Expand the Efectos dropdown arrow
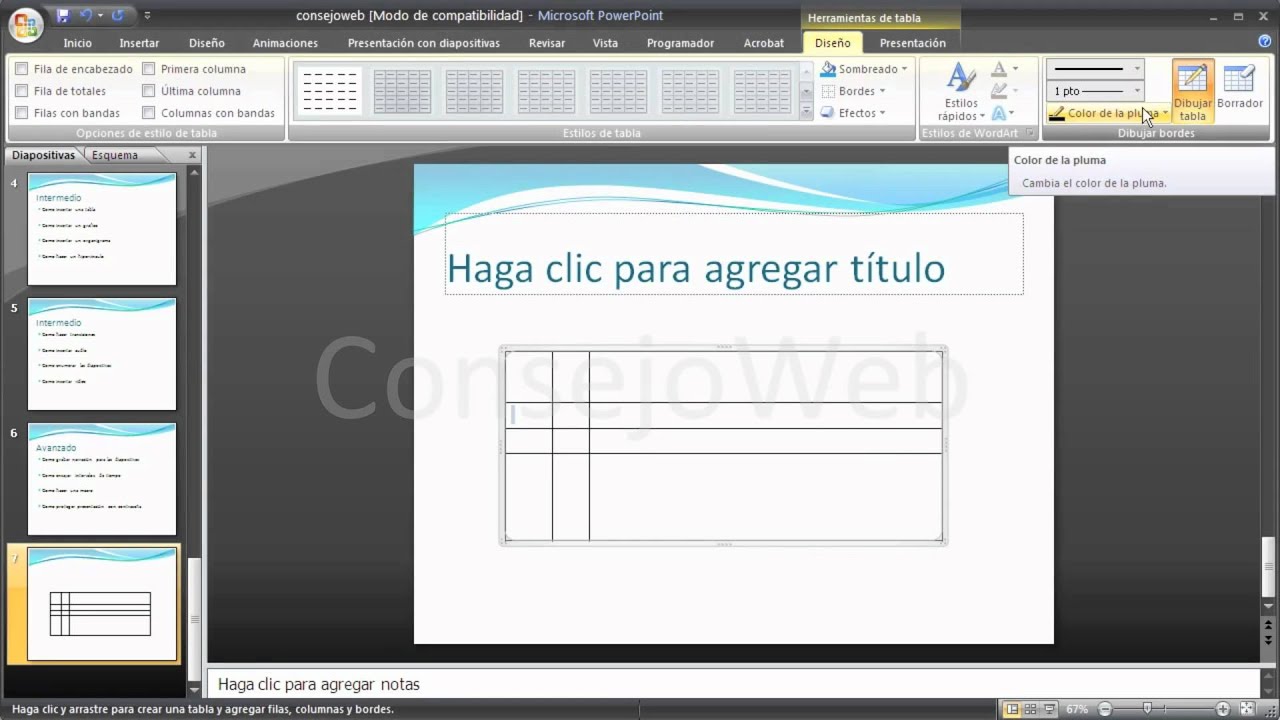This screenshot has width=1280, height=720. (884, 113)
